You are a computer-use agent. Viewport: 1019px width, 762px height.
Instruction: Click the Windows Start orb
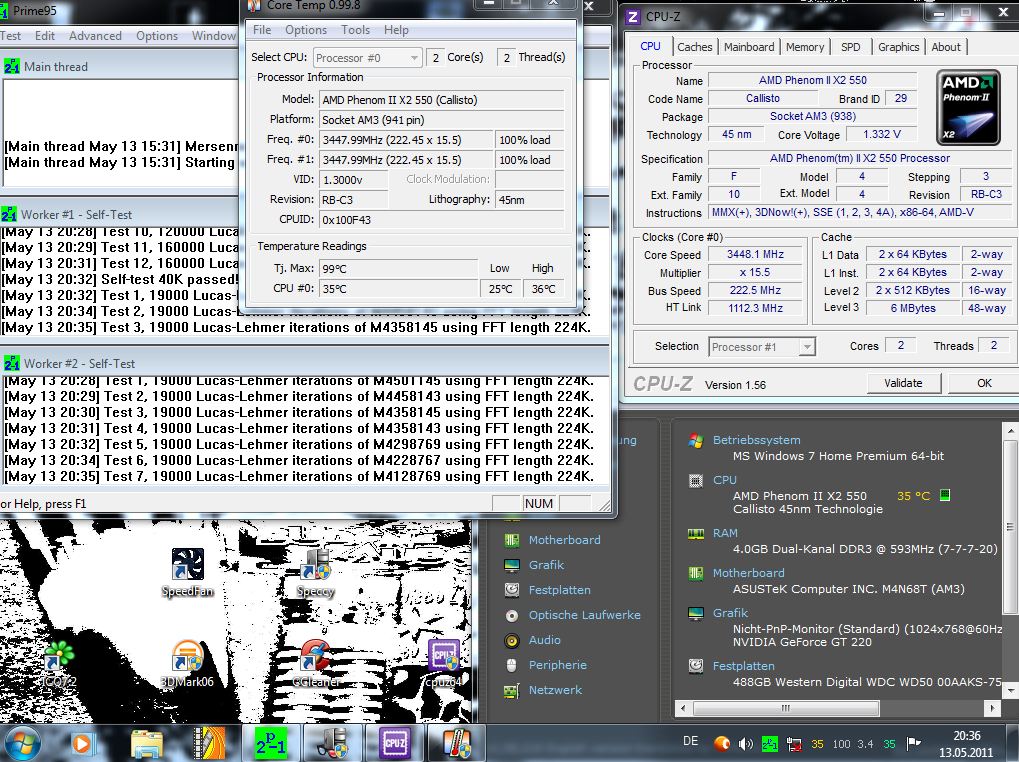pyautogui.click(x=23, y=743)
